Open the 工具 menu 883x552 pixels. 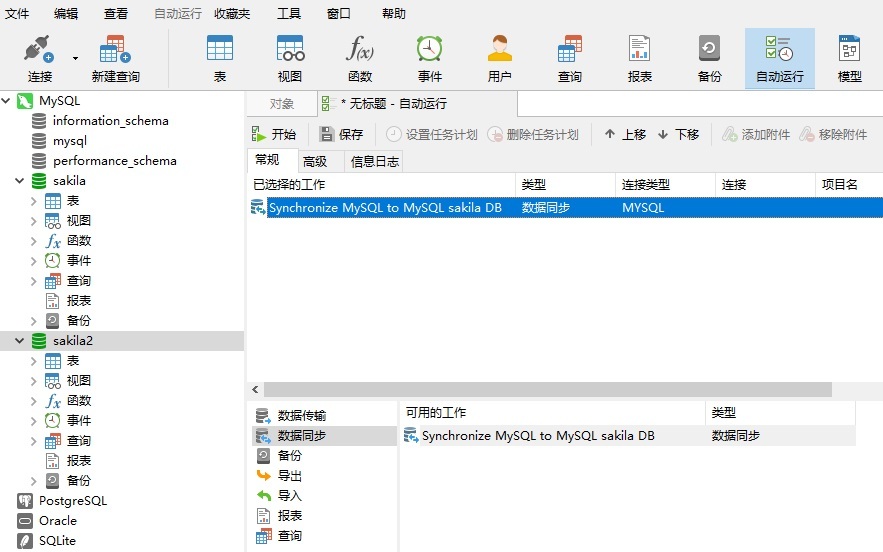point(288,14)
